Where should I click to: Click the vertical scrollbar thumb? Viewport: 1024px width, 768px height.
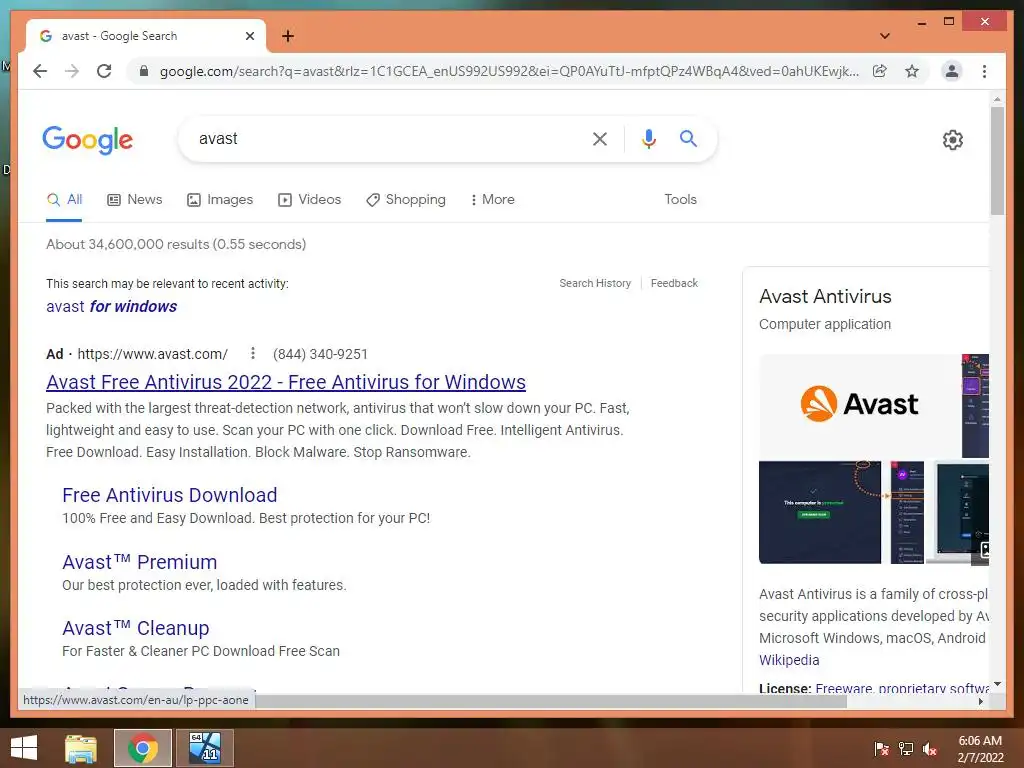[x=997, y=161]
